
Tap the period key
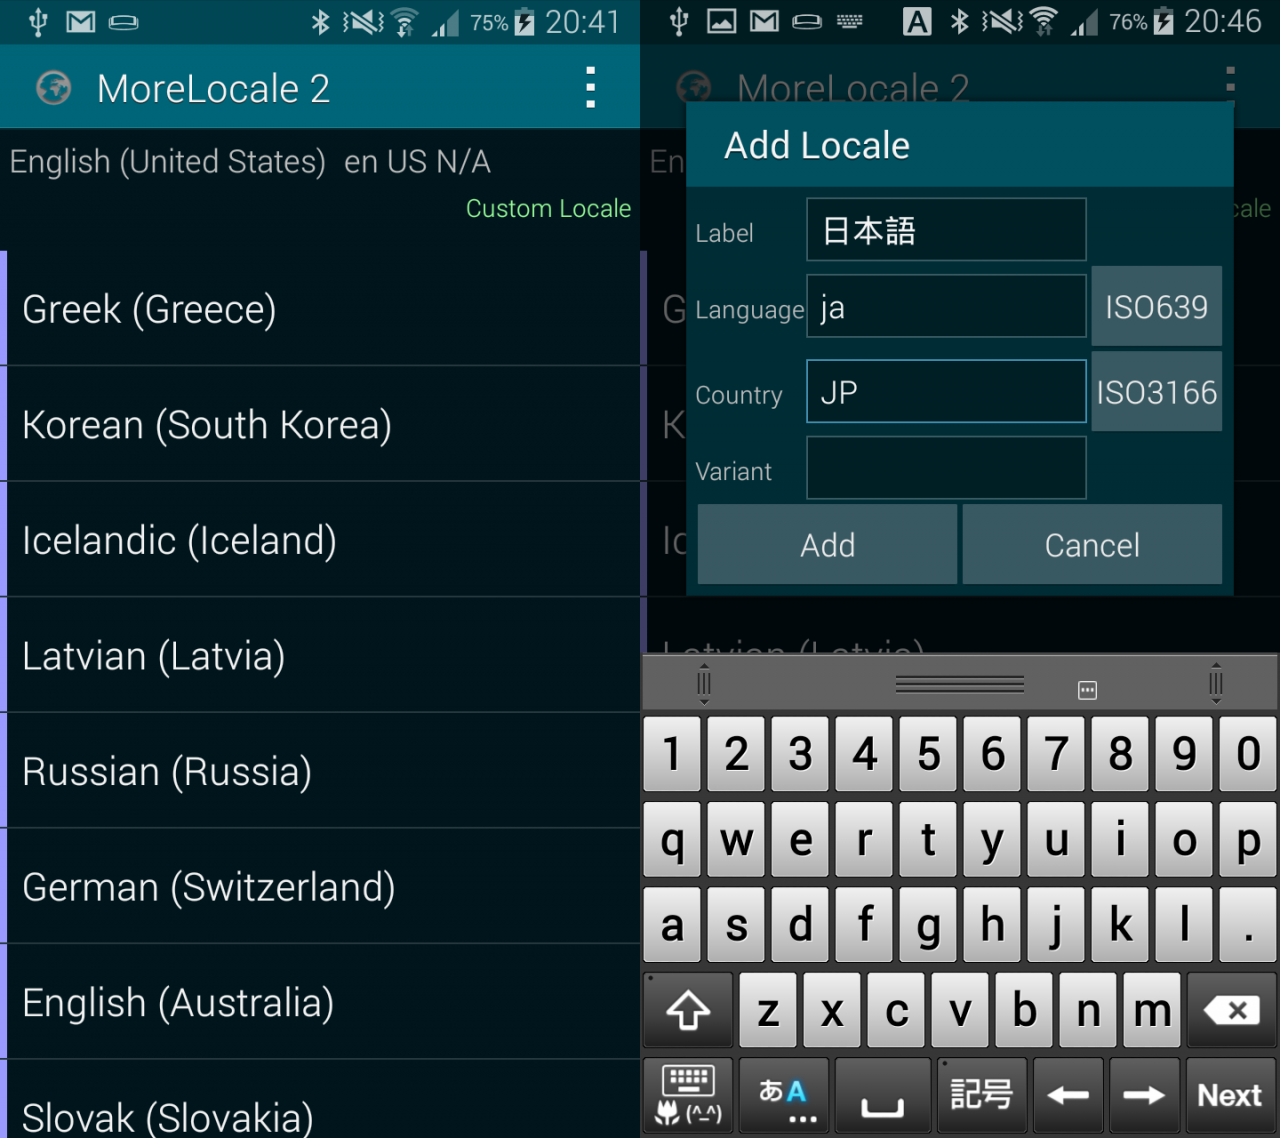1248,925
